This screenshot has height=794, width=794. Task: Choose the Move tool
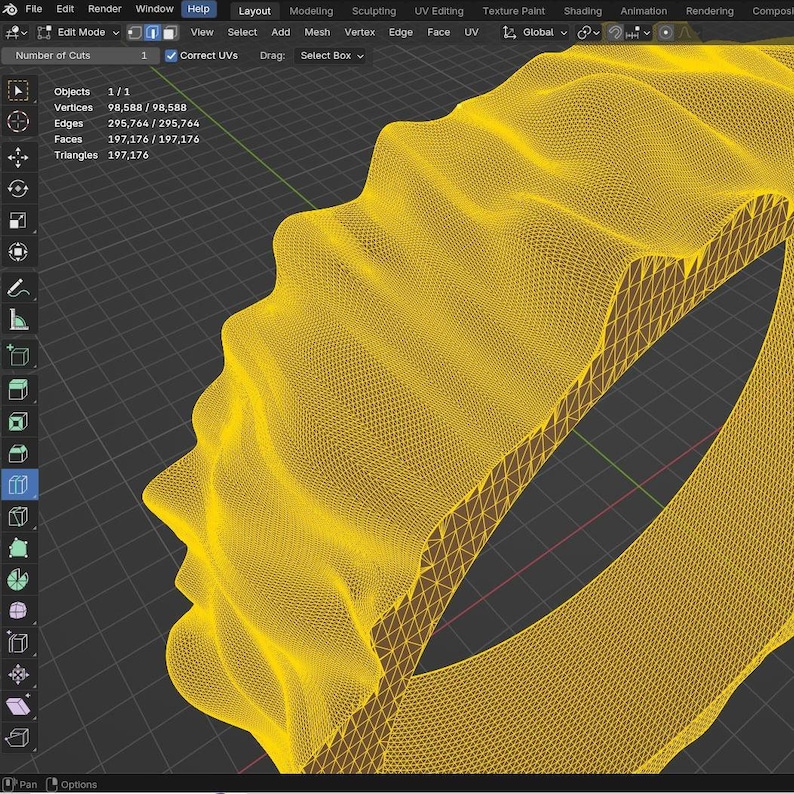18,157
